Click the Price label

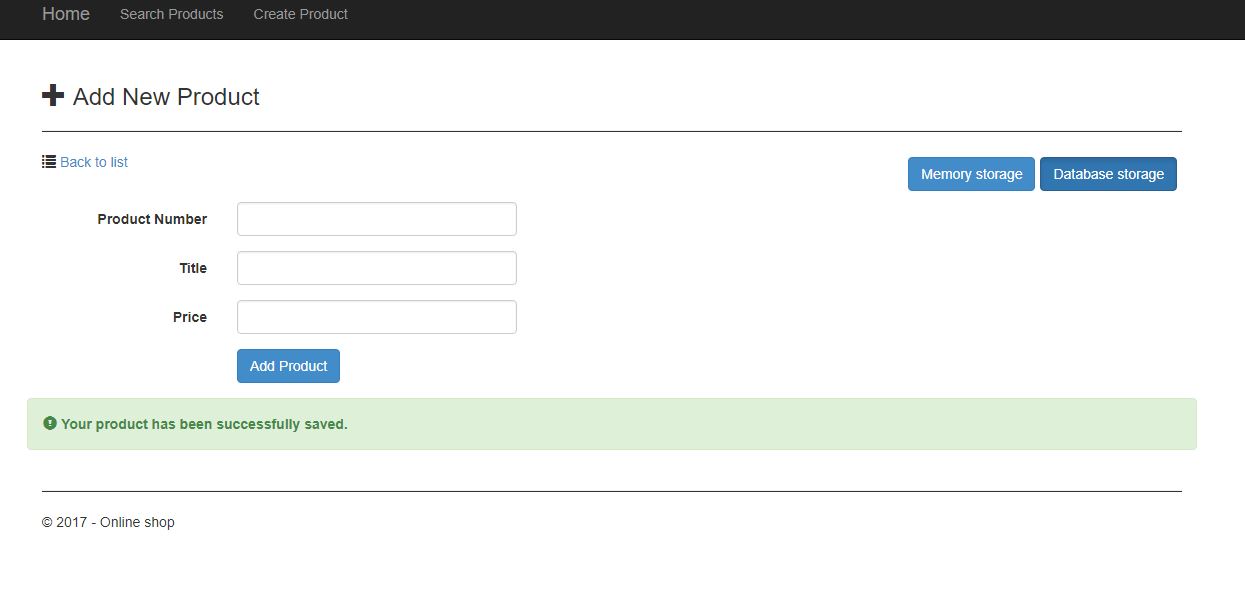[x=190, y=317]
